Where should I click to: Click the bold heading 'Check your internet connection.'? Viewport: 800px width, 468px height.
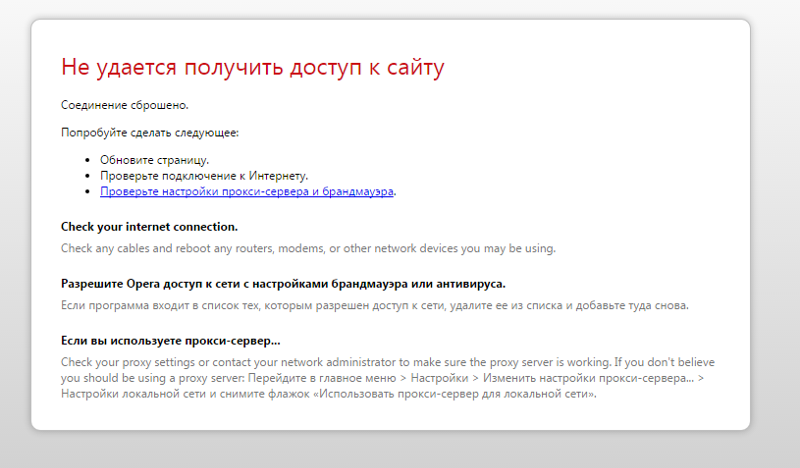pos(149,227)
